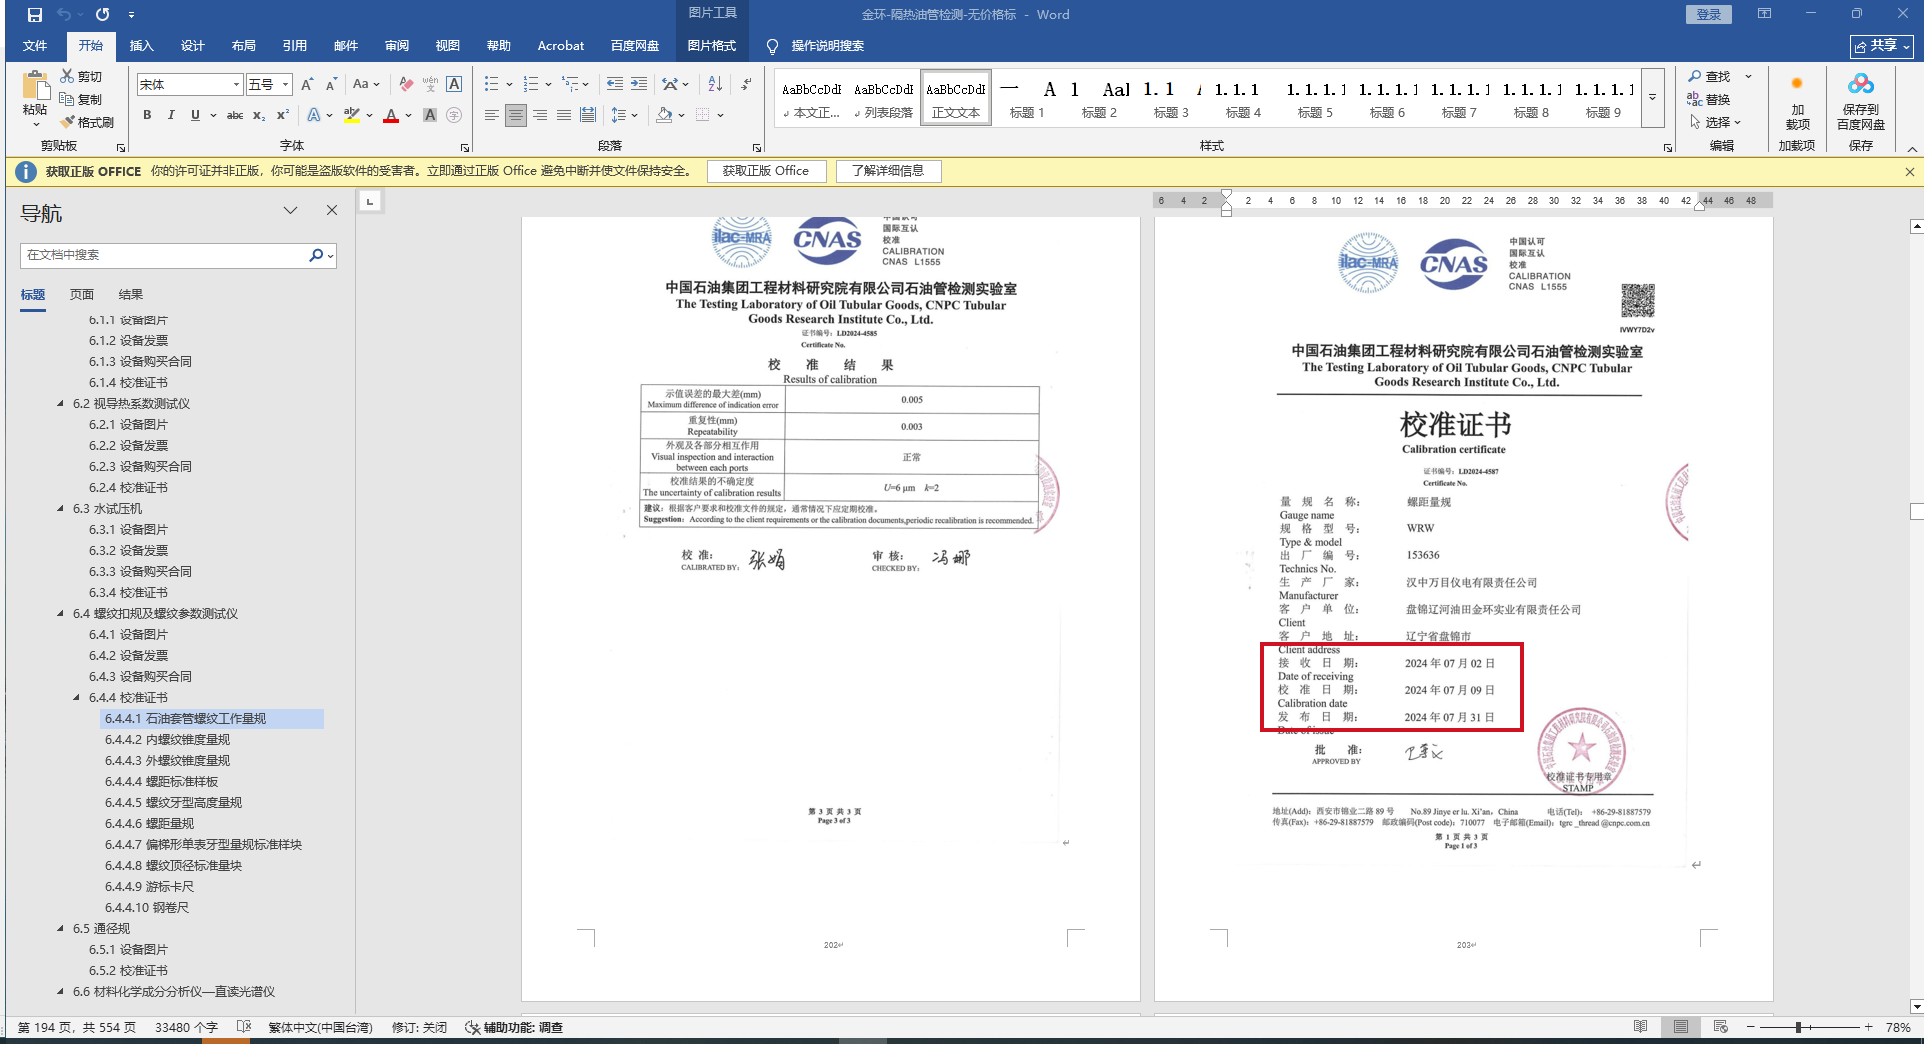Screen dimensions: 1924x1044
Task: Toggle center alignment
Action: (515, 116)
